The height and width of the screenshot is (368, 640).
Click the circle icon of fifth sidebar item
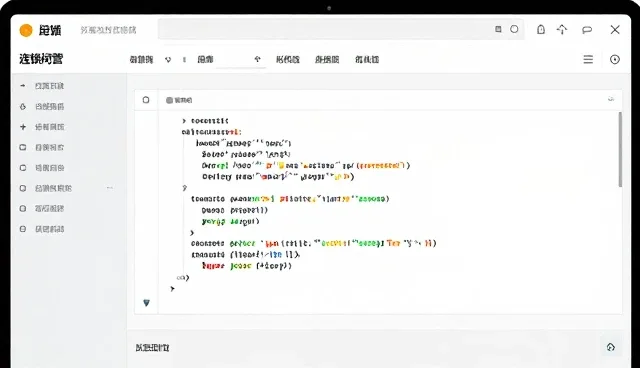click(x=23, y=168)
